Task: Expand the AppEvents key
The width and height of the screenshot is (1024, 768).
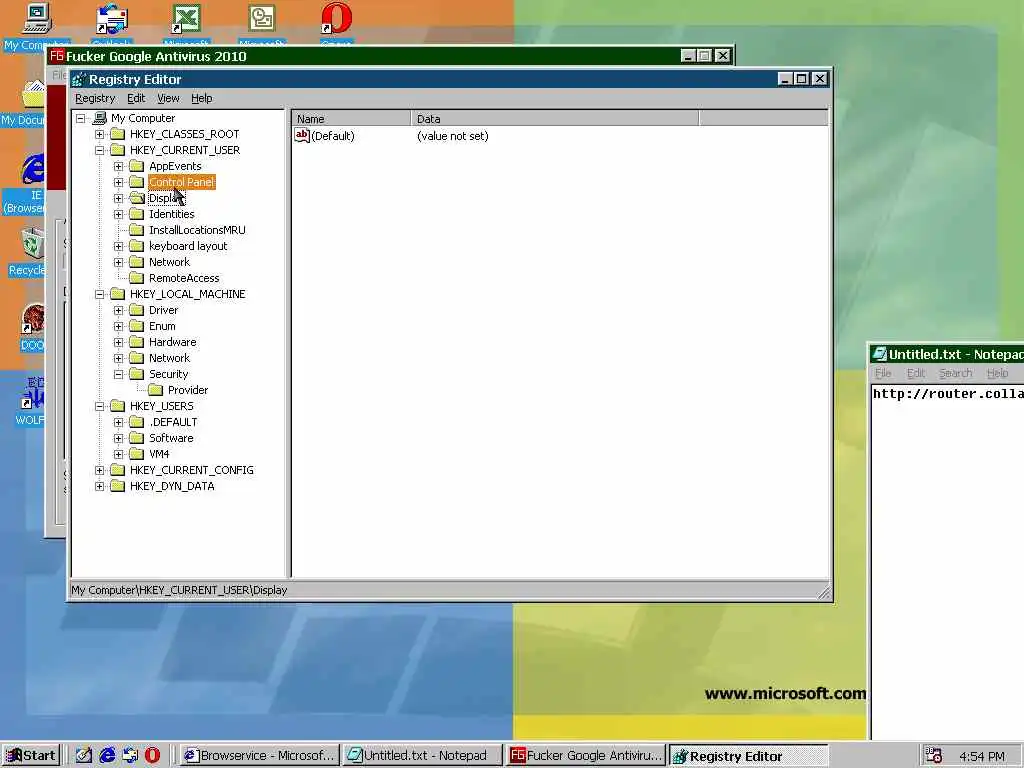Action: pyautogui.click(x=118, y=167)
